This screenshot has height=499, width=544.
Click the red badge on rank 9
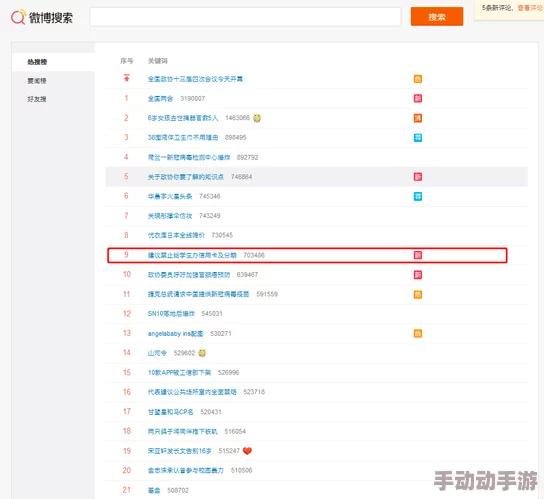point(418,255)
